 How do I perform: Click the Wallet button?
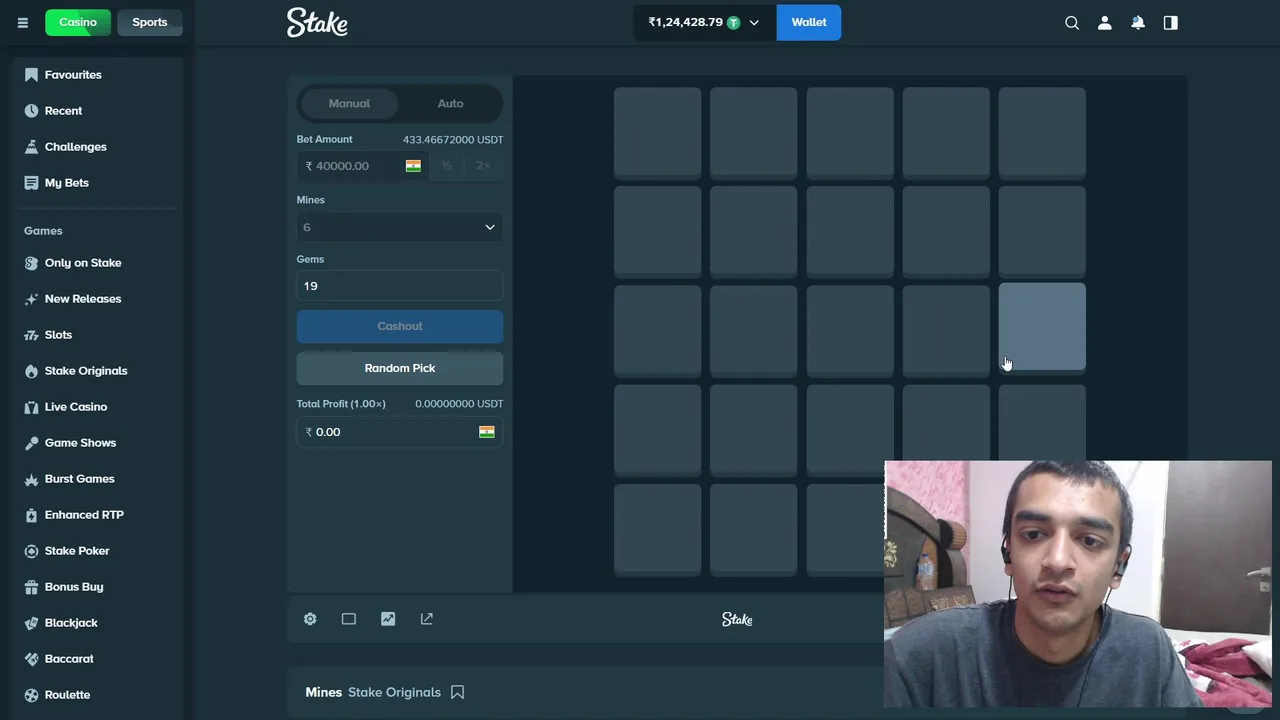(809, 22)
